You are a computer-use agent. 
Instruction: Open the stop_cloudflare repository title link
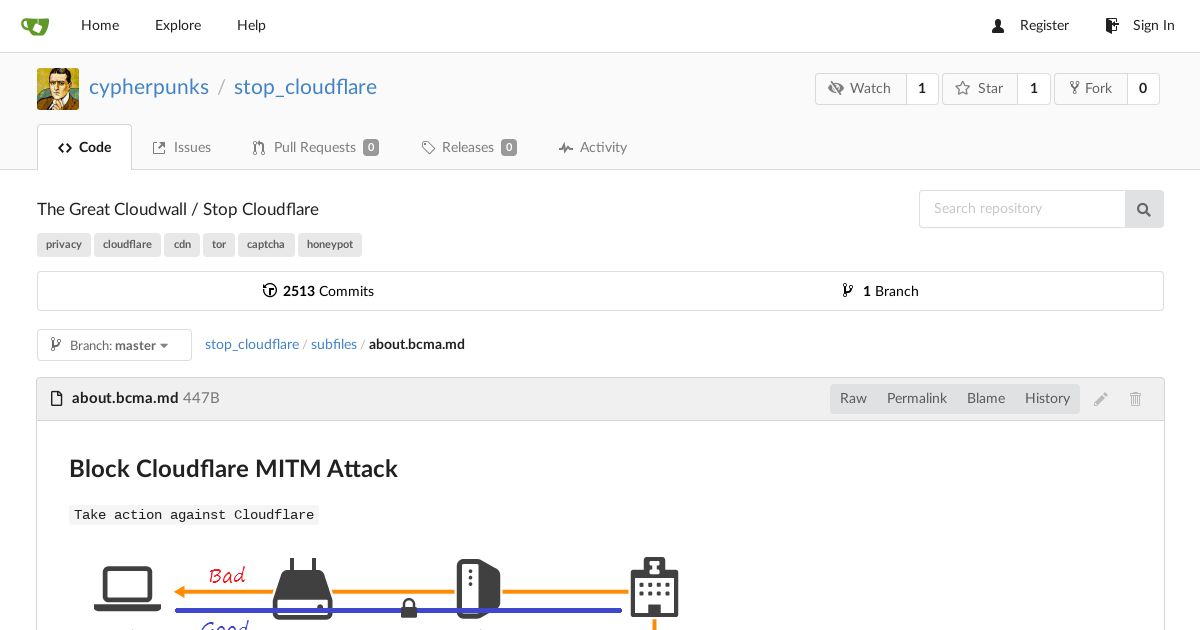coord(305,87)
